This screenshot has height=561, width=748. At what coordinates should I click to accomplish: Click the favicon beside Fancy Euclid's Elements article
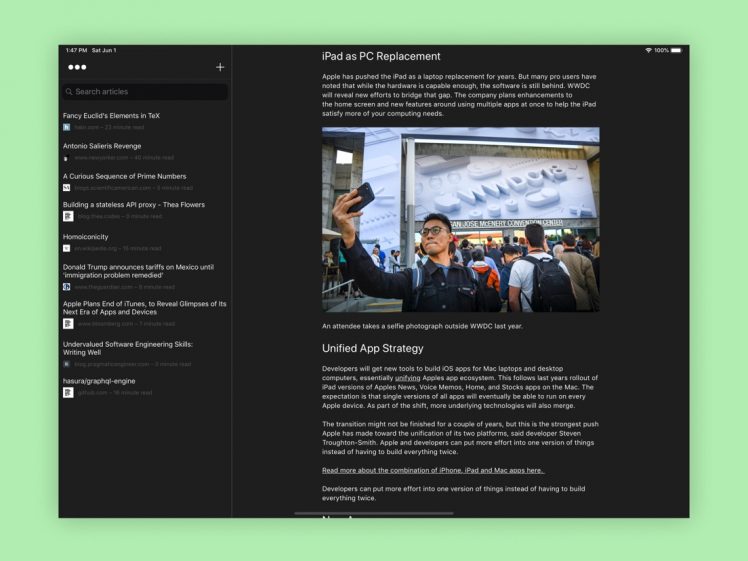click(67, 128)
